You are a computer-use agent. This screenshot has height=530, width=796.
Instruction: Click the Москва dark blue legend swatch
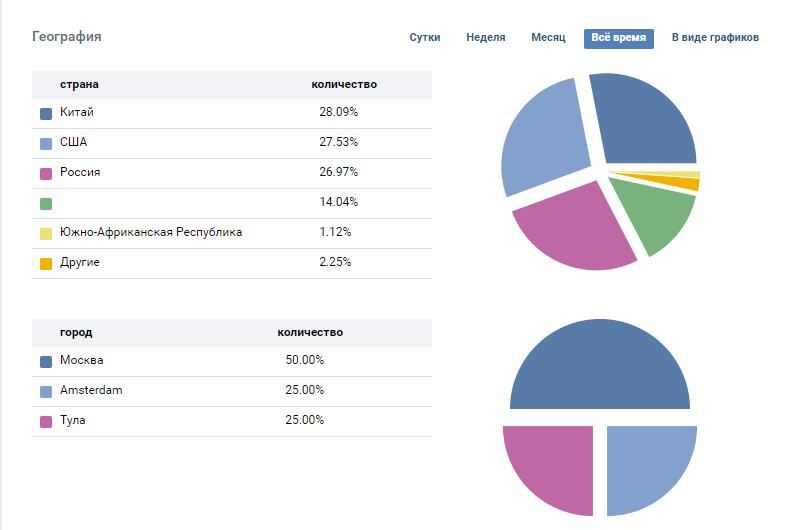click(46, 361)
